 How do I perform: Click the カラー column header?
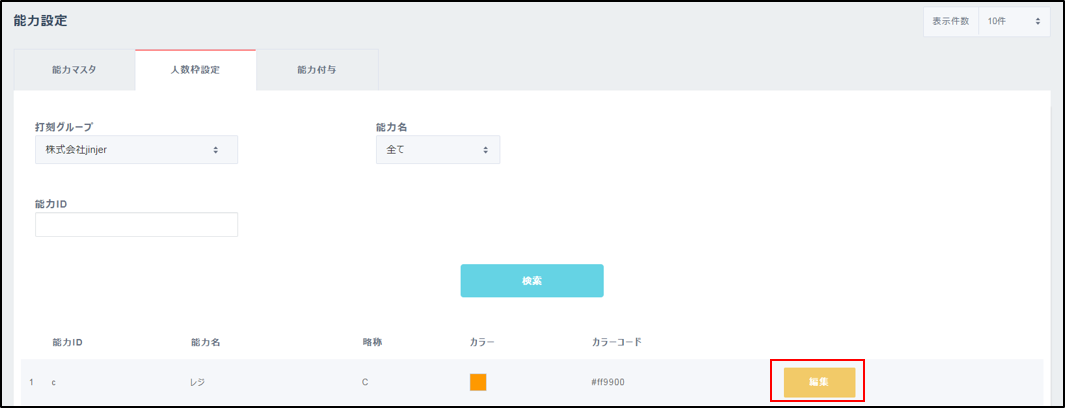coord(482,342)
